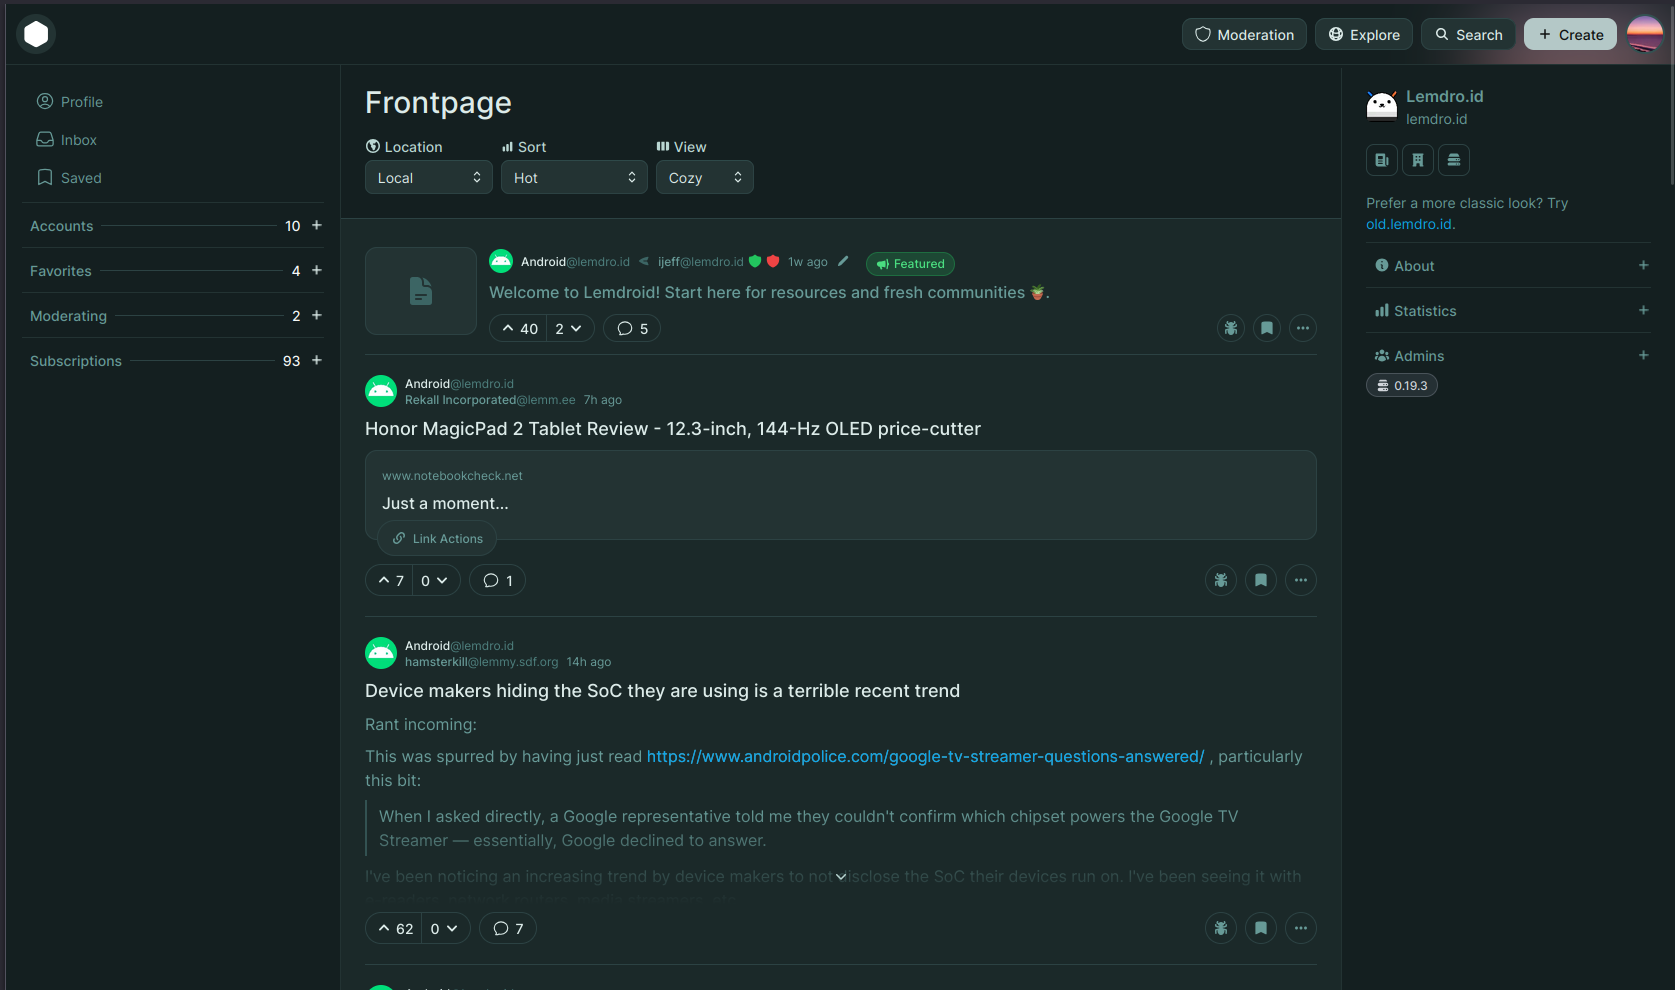This screenshot has height=990, width=1675.
Task: Click the instances server icon under Lemdro.id
Action: pos(1454,160)
